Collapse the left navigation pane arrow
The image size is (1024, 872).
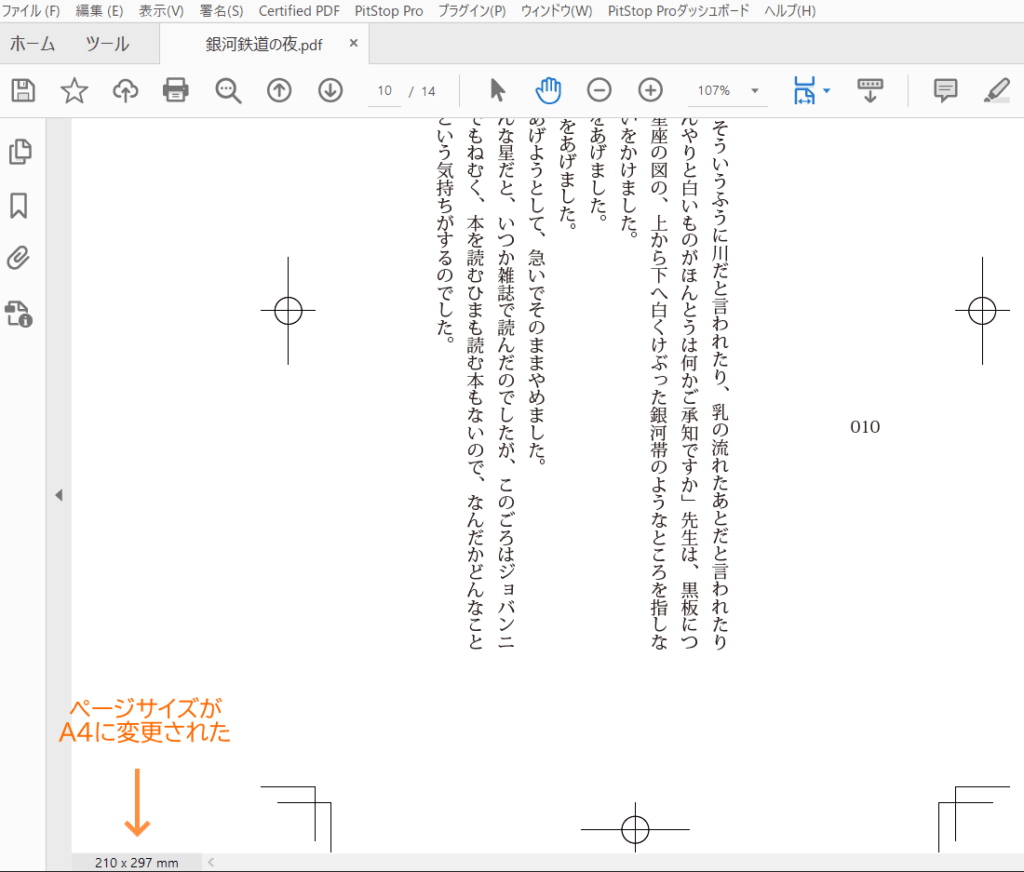pyautogui.click(x=58, y=495)
